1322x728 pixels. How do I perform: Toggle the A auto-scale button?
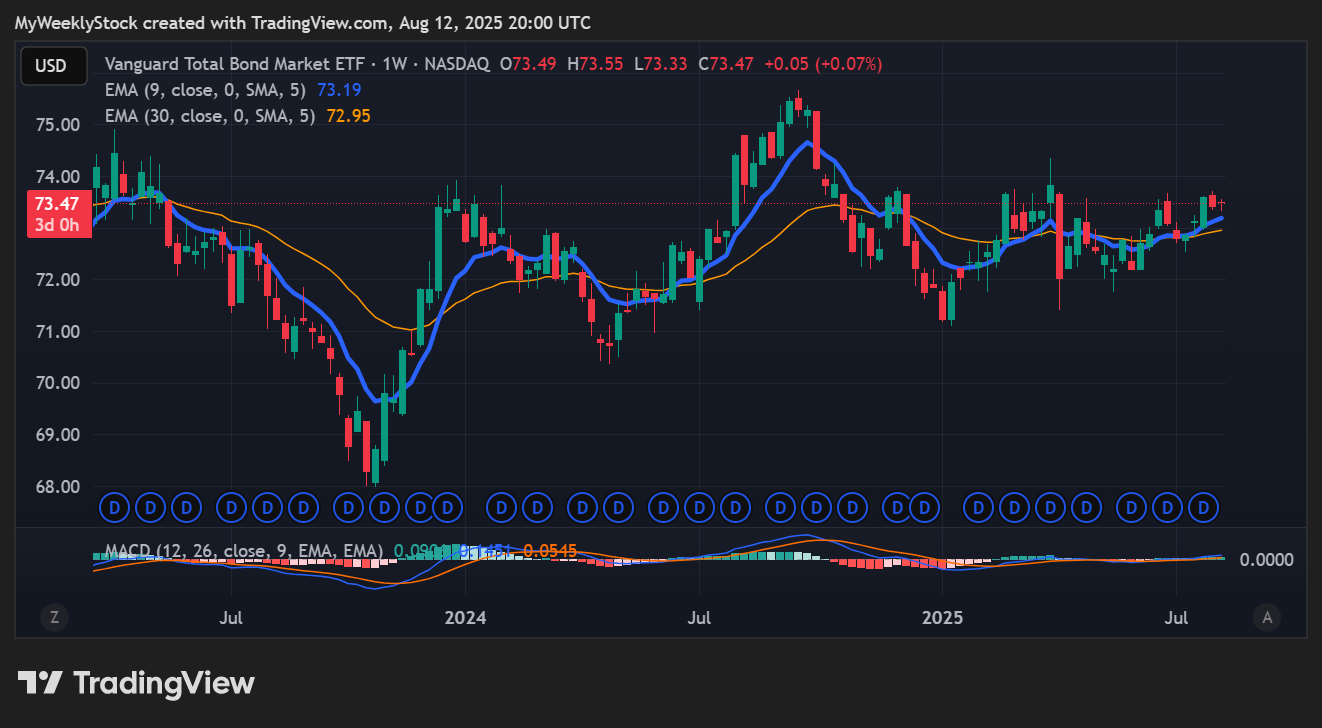(1267, 617)
